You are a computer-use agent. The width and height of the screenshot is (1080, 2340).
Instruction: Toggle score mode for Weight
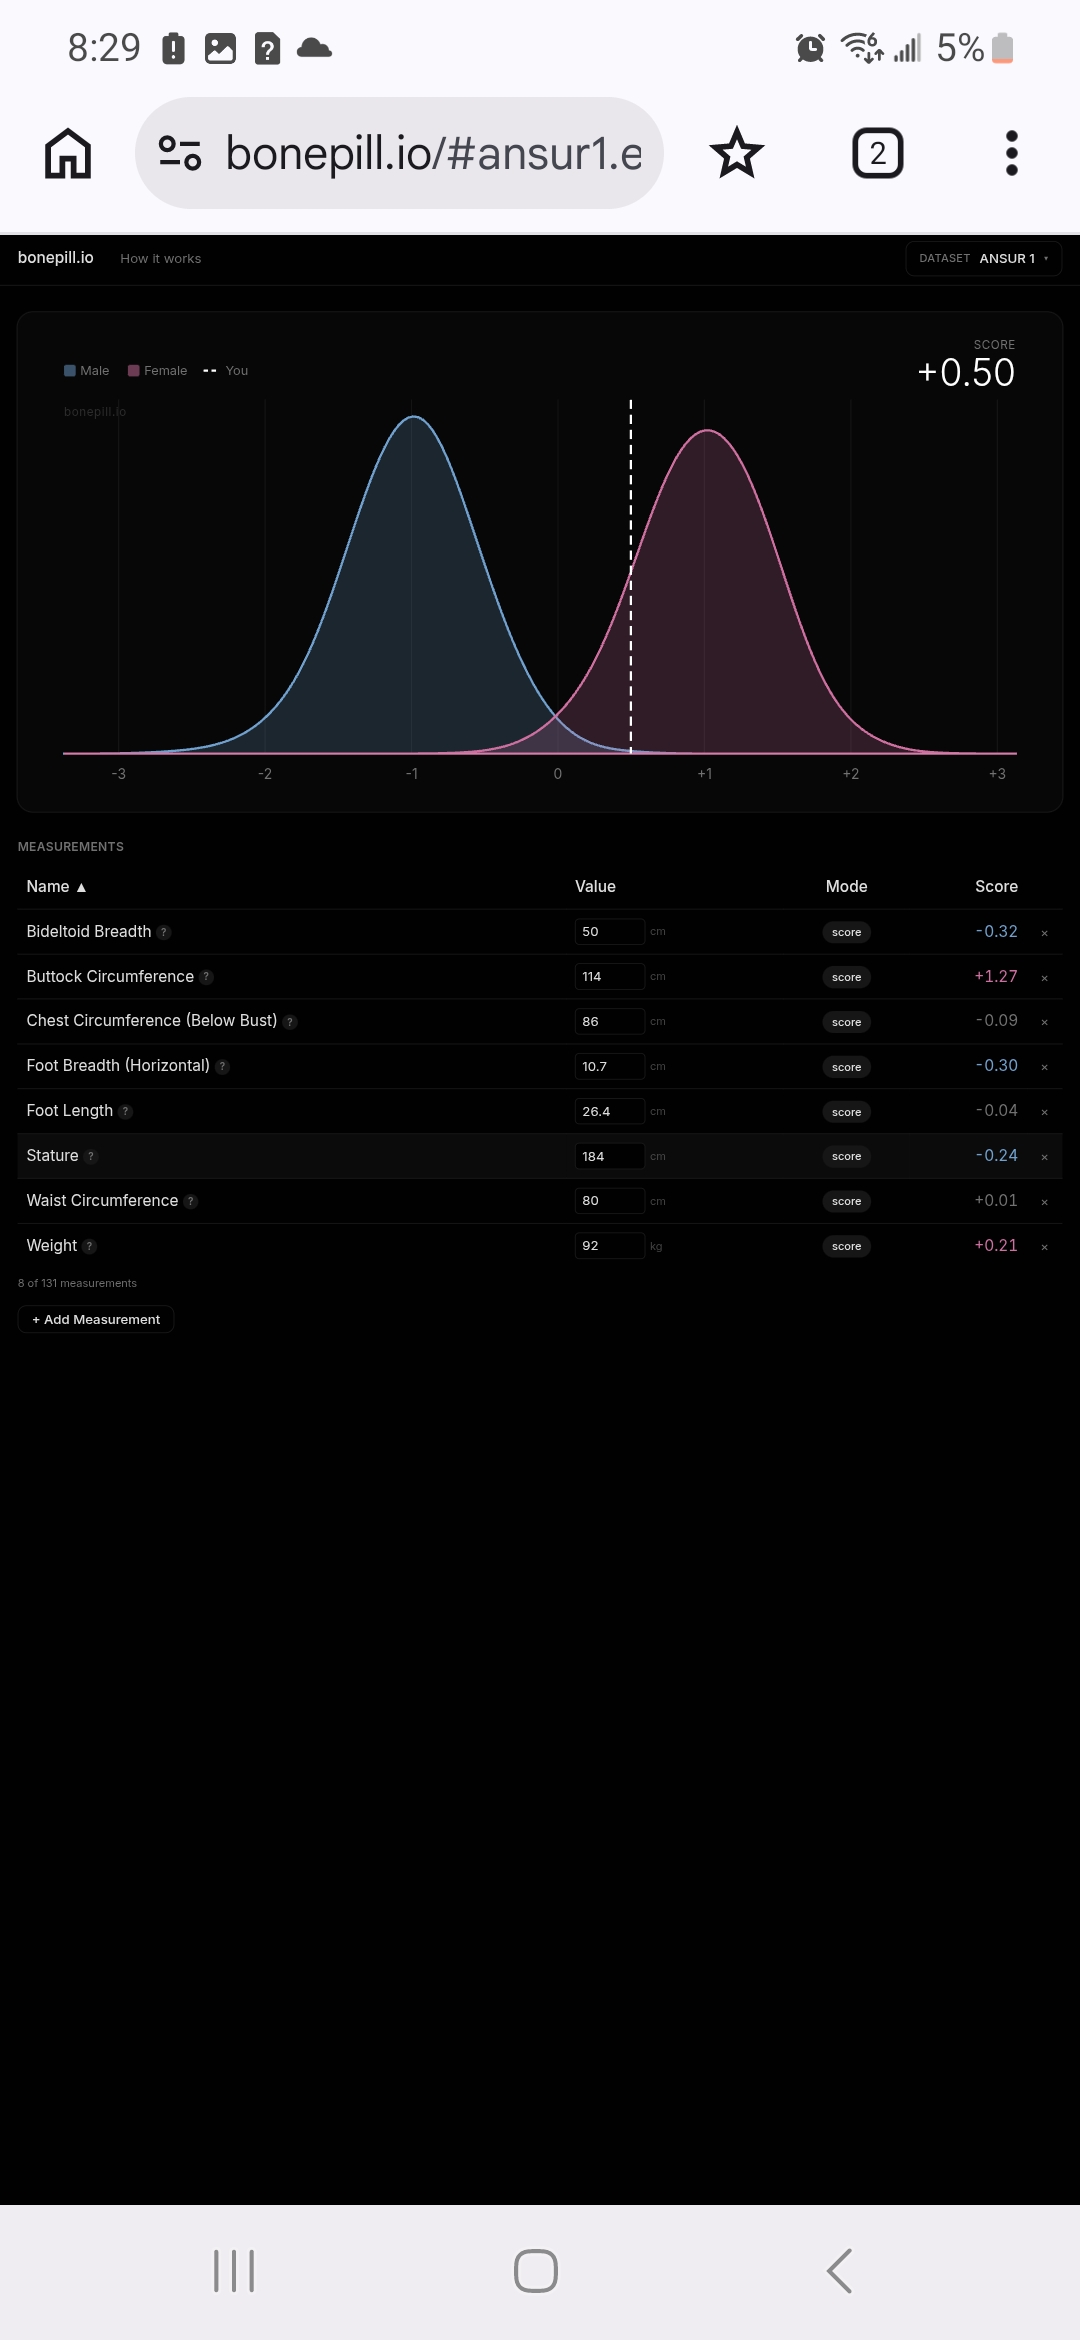click(846, 1246)
